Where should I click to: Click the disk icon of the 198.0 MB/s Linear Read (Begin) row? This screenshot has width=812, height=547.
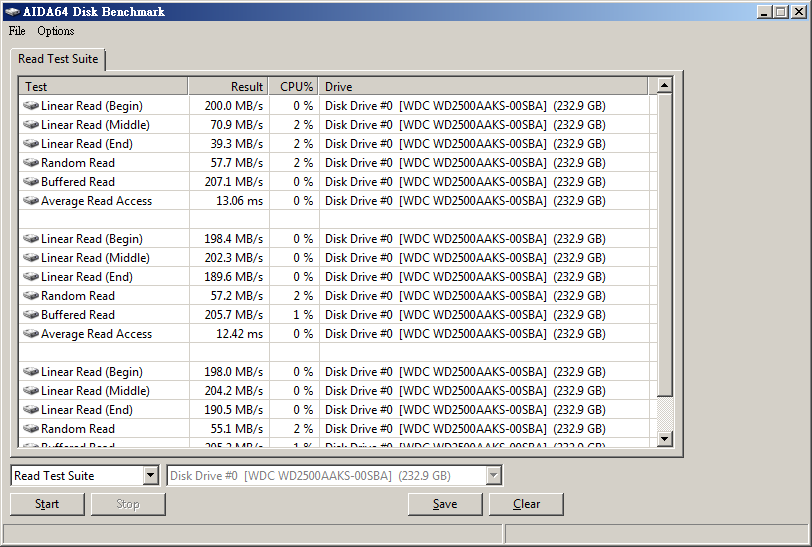[31, 371]
